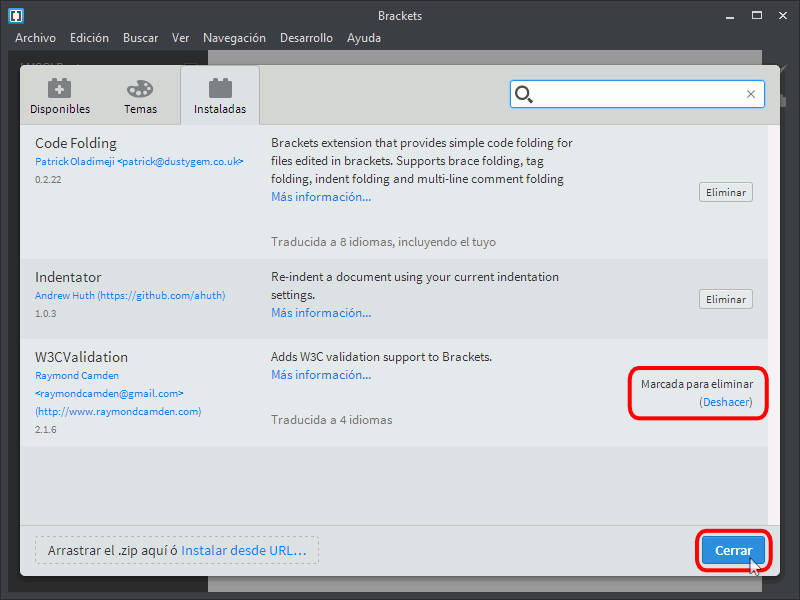Open Más información for W3CValidation
The image size is (800, 600).
pyautogui.click(x=321, y=375)
